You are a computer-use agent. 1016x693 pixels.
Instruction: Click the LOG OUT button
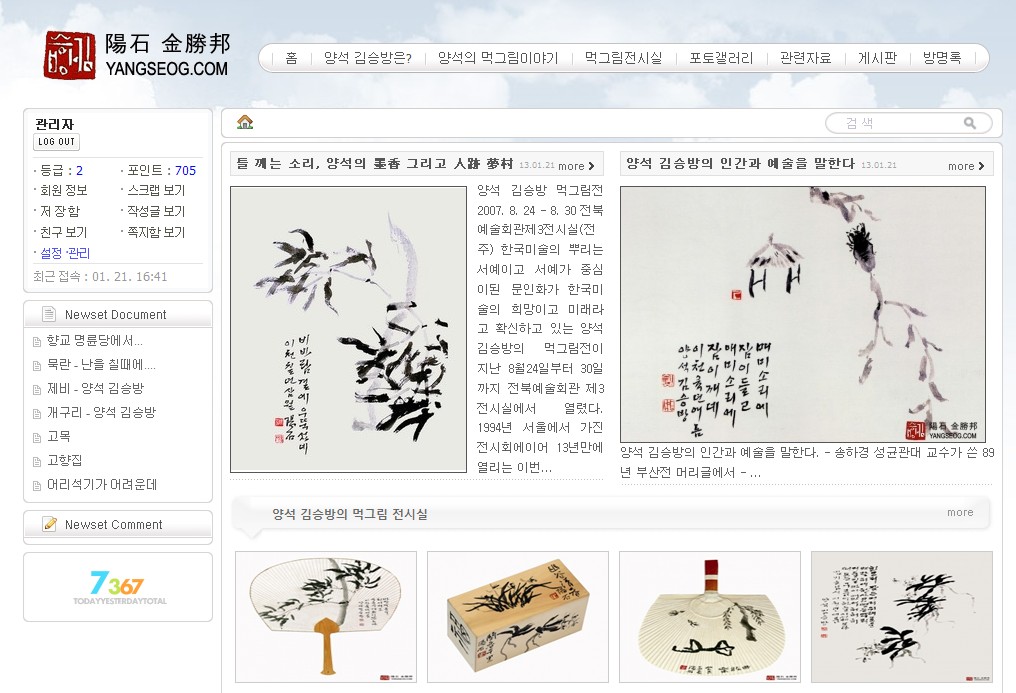pyautogui.click(x=56, y=142)
